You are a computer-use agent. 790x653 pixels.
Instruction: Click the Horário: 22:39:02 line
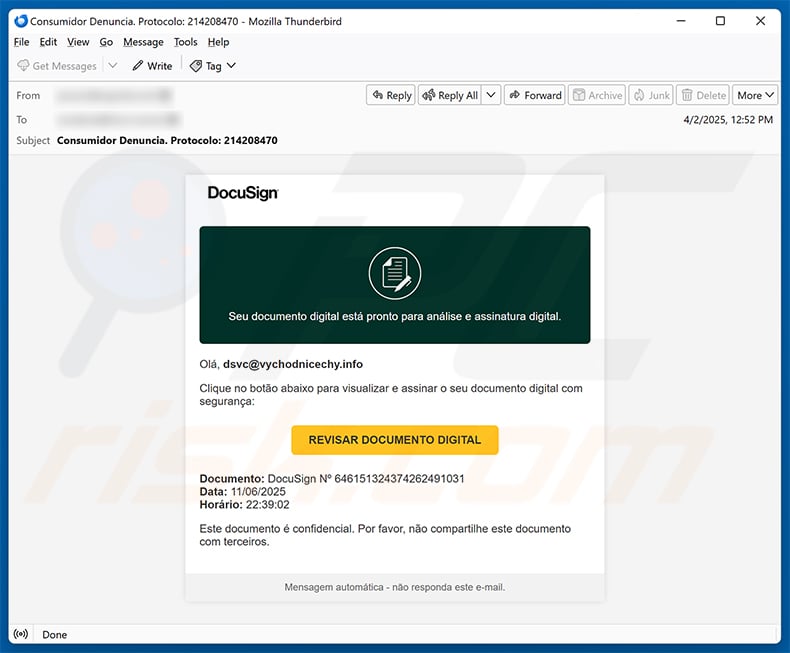pyautogui.click(x=244, y=505)
